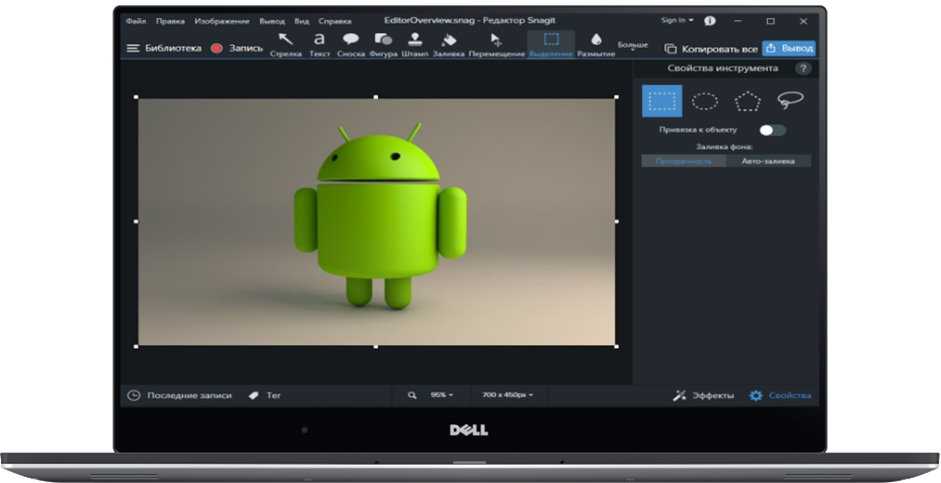
Task: Select Авто-заливка background fill option
Action: pos(768,161)
